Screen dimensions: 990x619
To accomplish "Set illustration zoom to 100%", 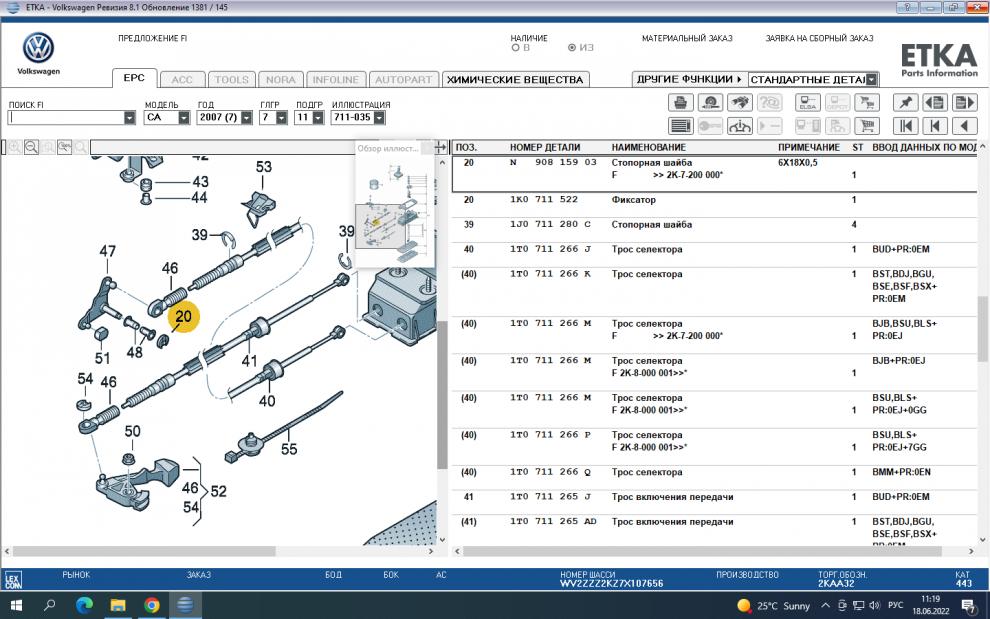I will (64, 147).
